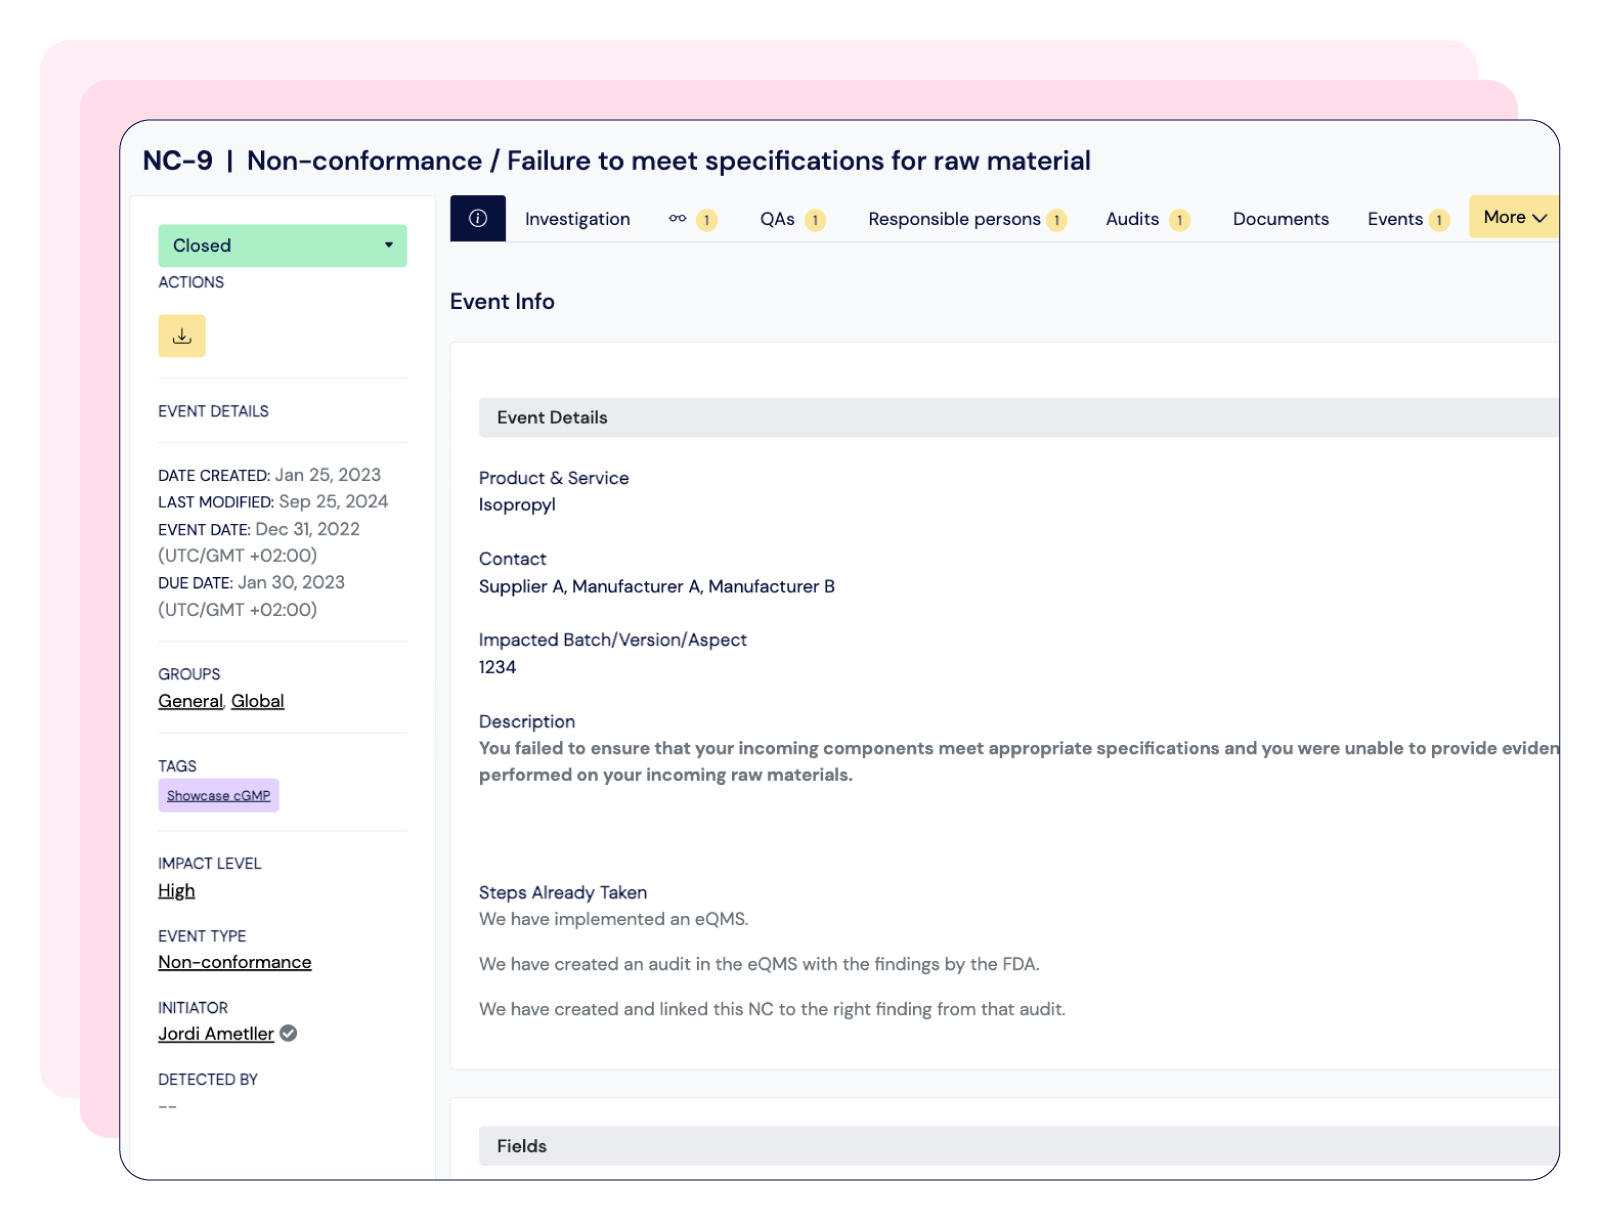Click the batch value 1234
1600x1220 pixels.
[497, 667]
